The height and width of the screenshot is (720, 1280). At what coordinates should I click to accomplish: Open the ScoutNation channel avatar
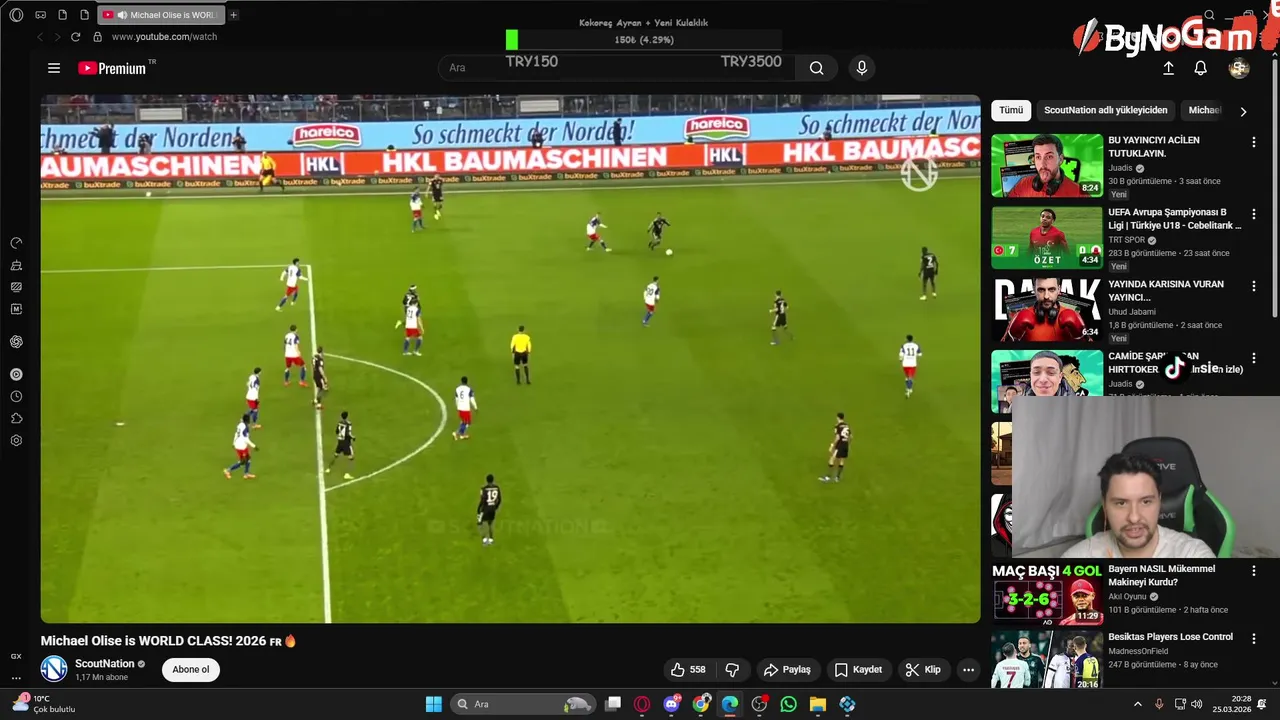point(54,669)
